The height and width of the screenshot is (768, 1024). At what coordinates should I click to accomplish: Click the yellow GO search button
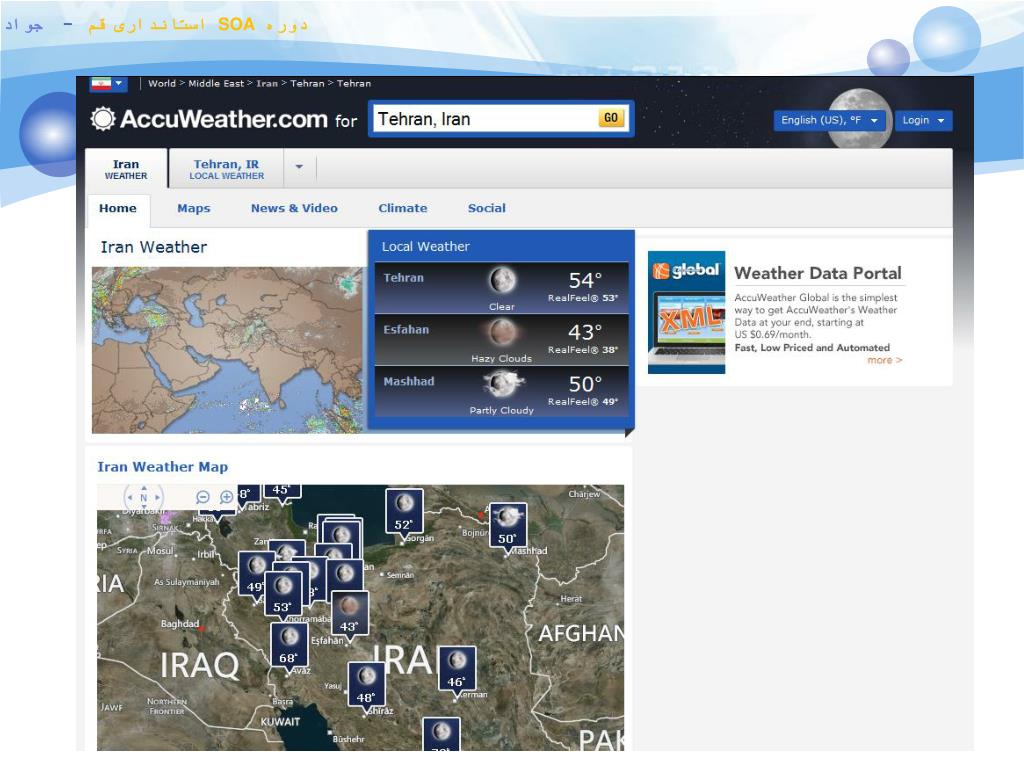[x=611, y=118]
